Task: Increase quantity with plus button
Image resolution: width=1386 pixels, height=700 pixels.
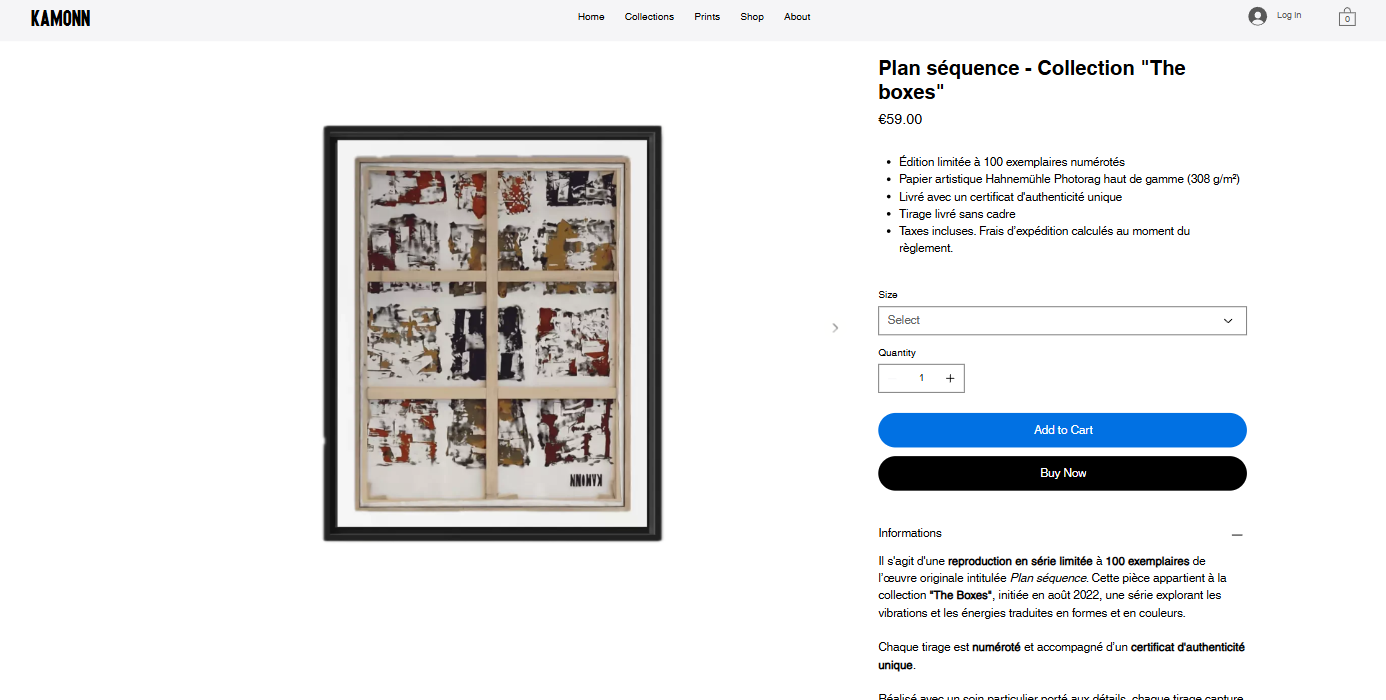Action: click(949, 379)
